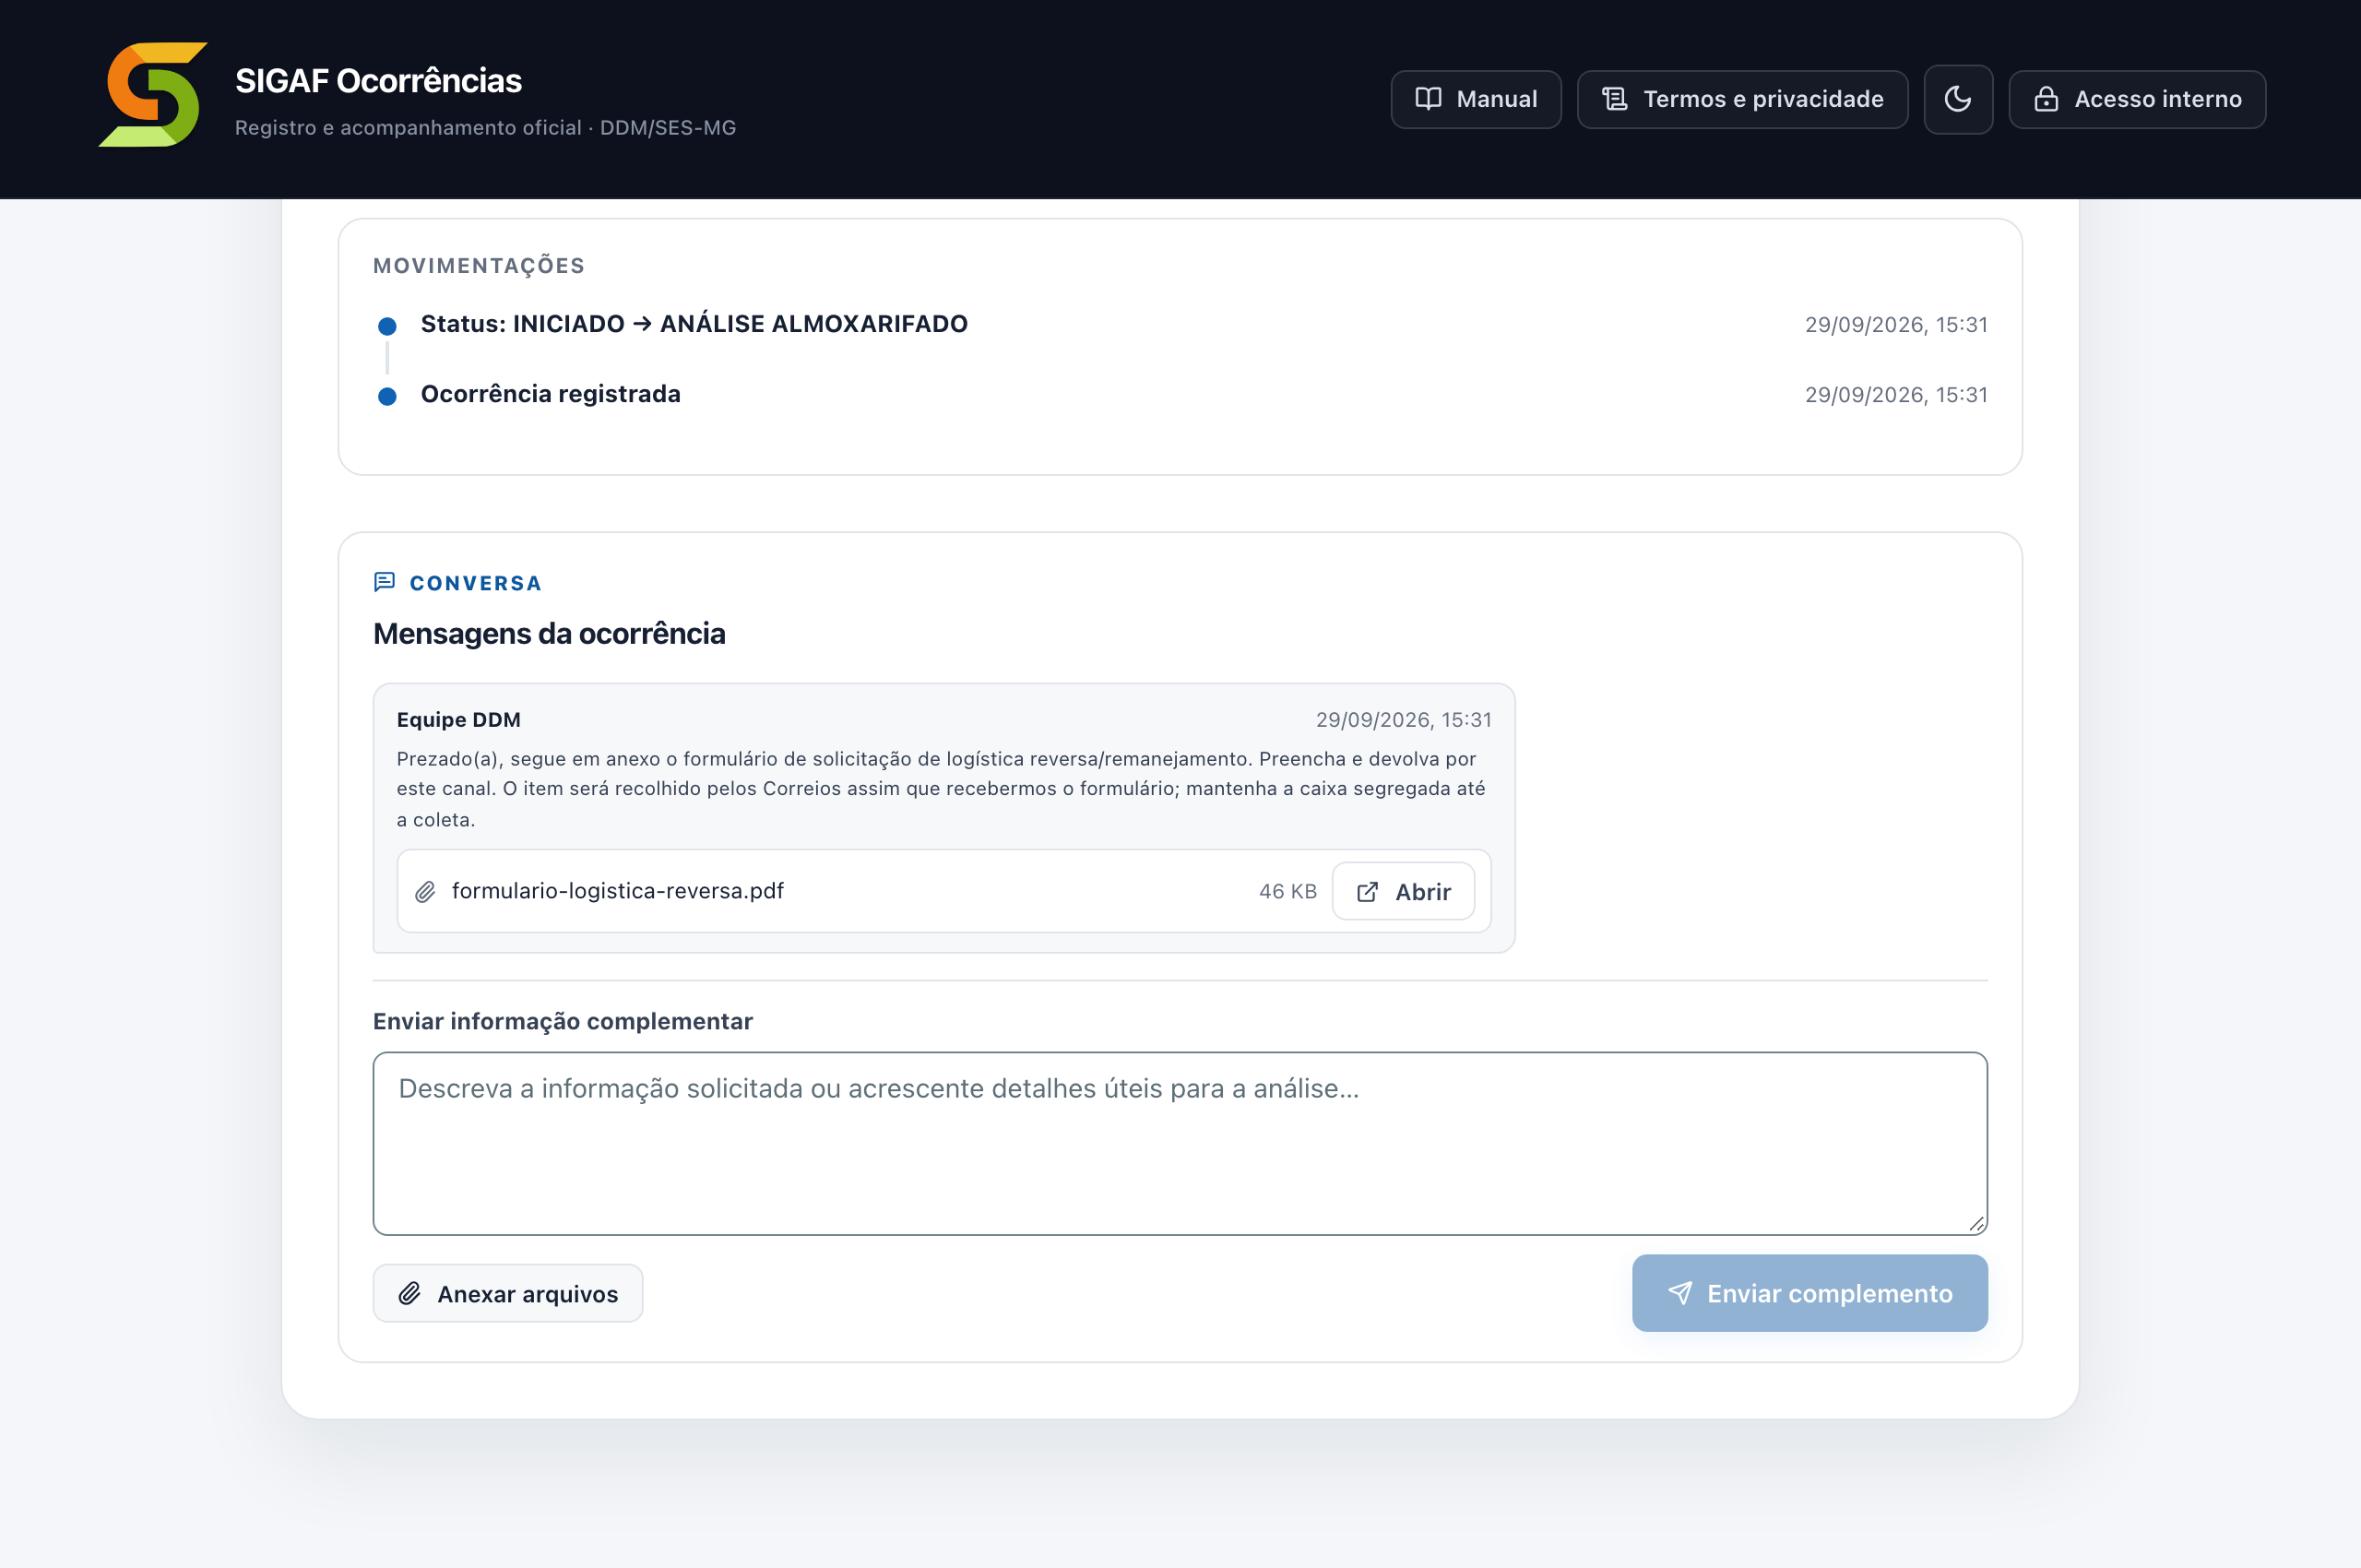Click the 46 KB file size
This screenshot has width=2361, height=1568.
coord(1287,891)
